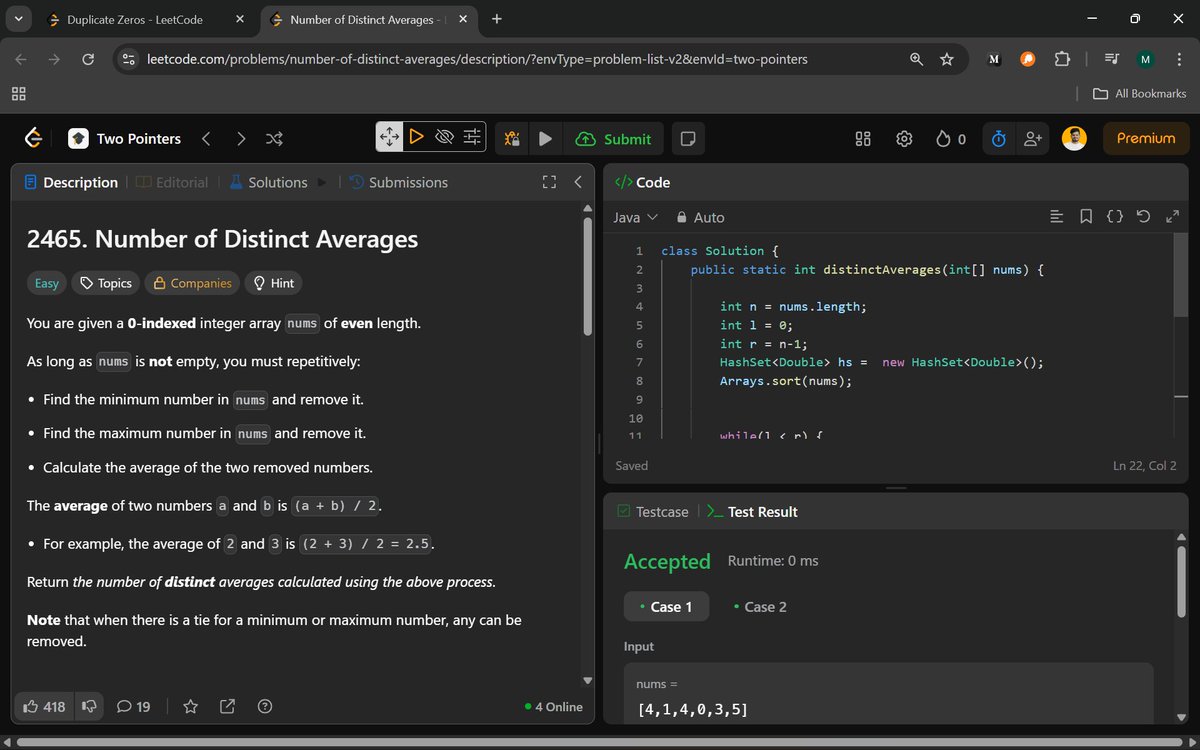This screenshot has height=750, width=1200.
Task: Open the tab search dropdown arrow
Action: coord(20,19)
